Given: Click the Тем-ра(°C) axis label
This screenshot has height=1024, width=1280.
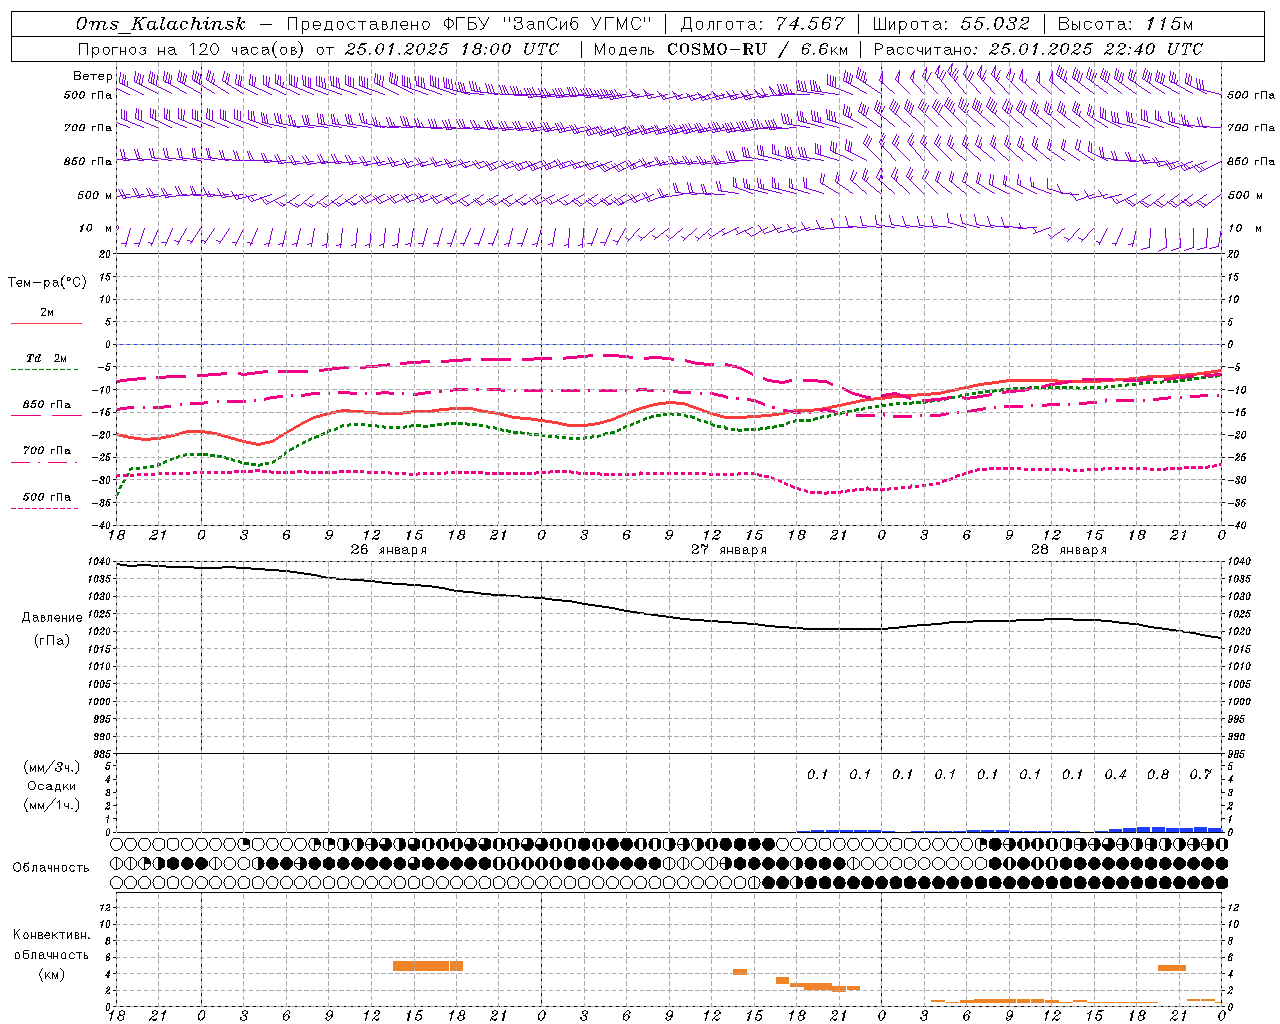Looking at the screenshot, I should tap(47, 283).
